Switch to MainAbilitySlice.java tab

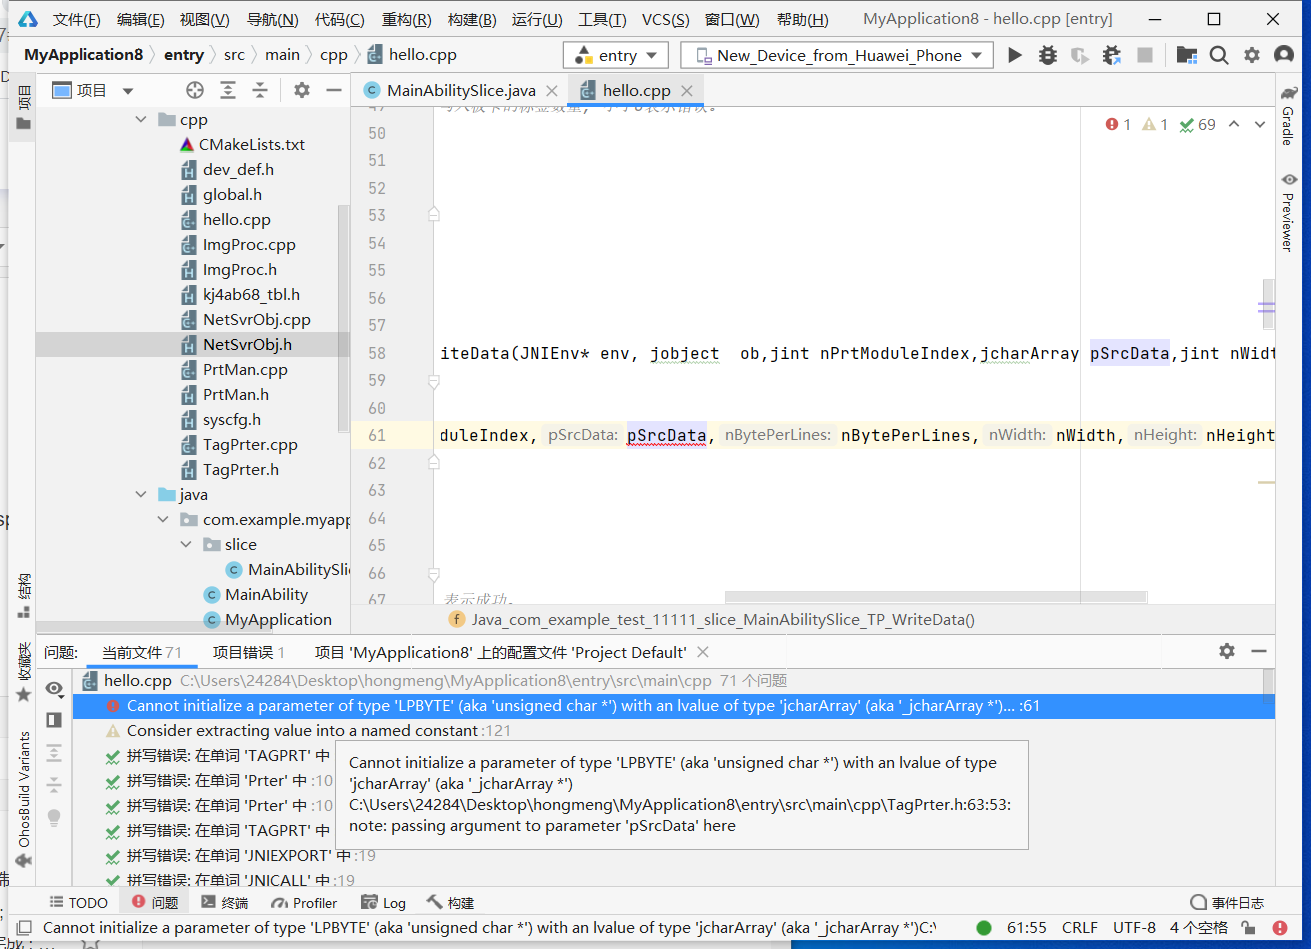[461, 90]
